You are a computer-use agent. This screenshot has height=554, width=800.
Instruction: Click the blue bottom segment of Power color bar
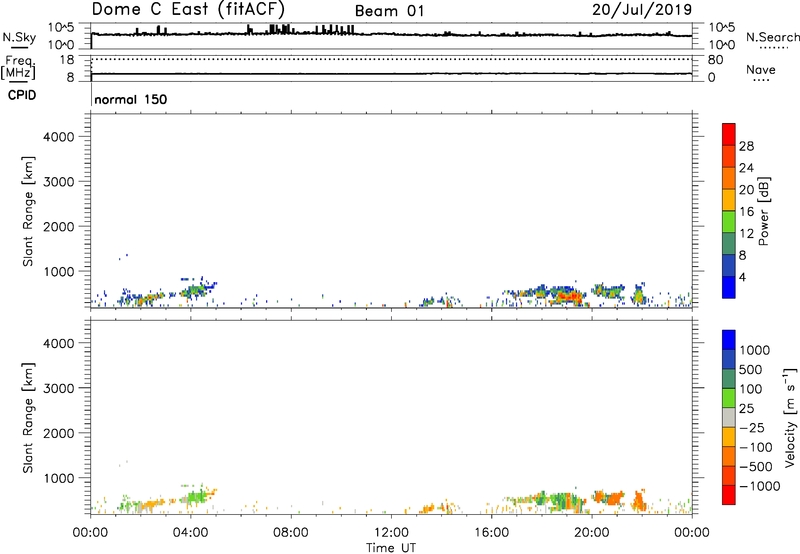point(729,287)
